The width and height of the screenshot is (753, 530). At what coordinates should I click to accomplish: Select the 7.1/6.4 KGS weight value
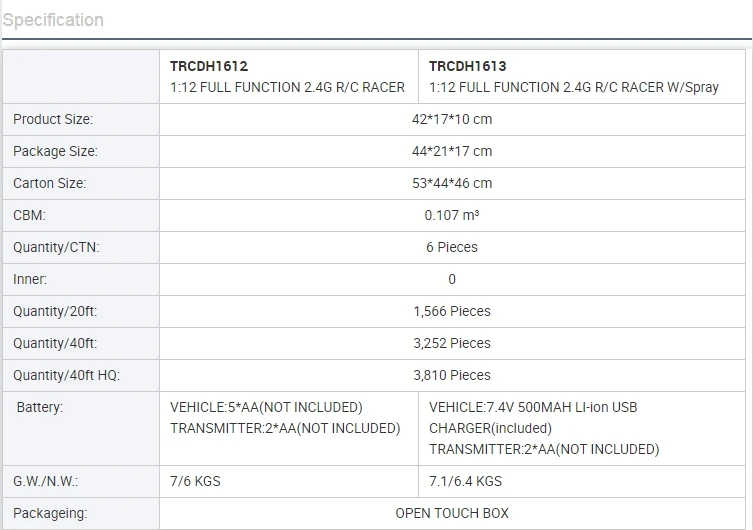click(x=465, y=481)
